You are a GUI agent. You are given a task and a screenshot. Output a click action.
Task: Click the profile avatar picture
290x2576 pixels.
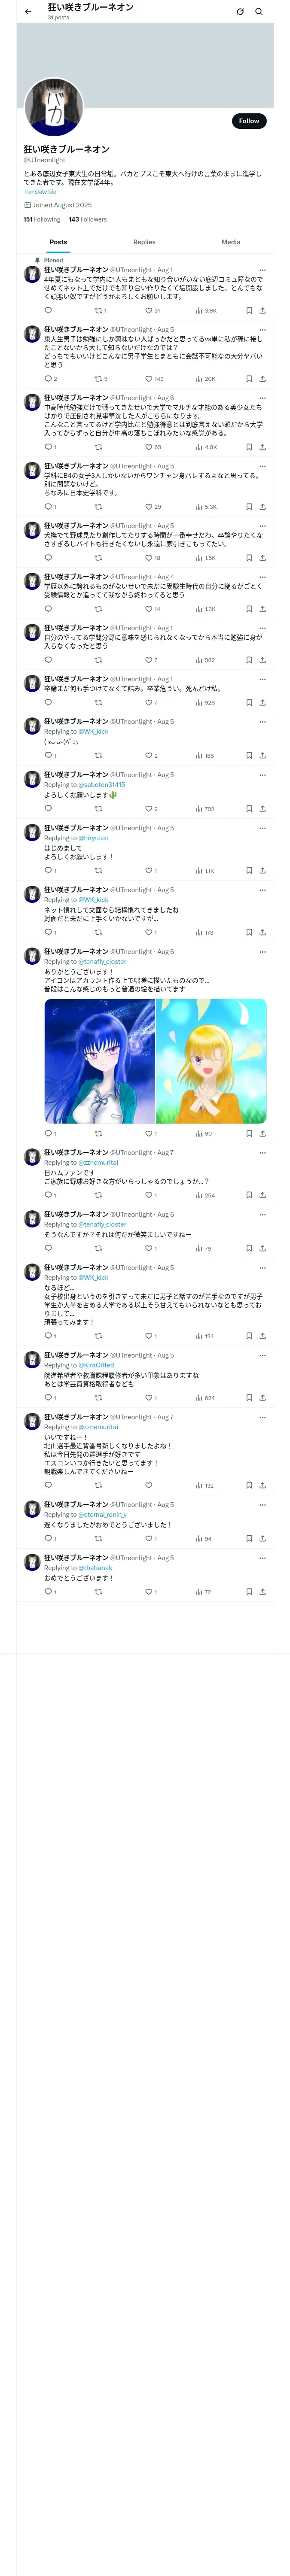[x=53, y=107]
